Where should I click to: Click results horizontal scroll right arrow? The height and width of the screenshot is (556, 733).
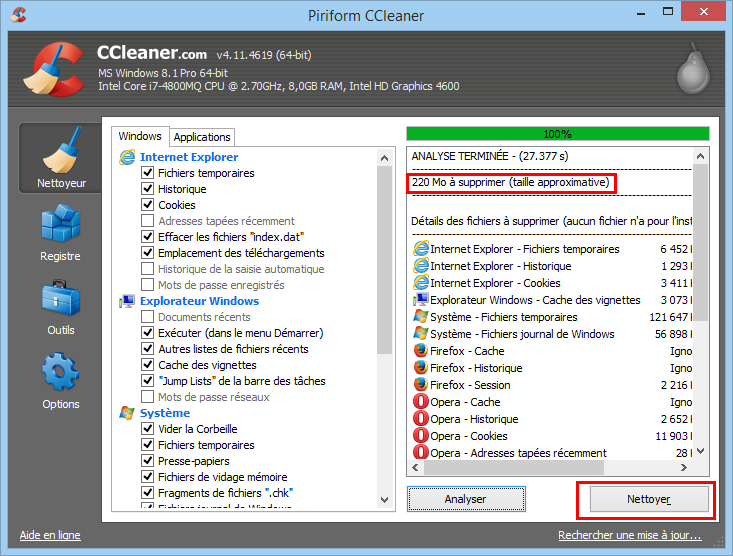[x=684, y=467]
